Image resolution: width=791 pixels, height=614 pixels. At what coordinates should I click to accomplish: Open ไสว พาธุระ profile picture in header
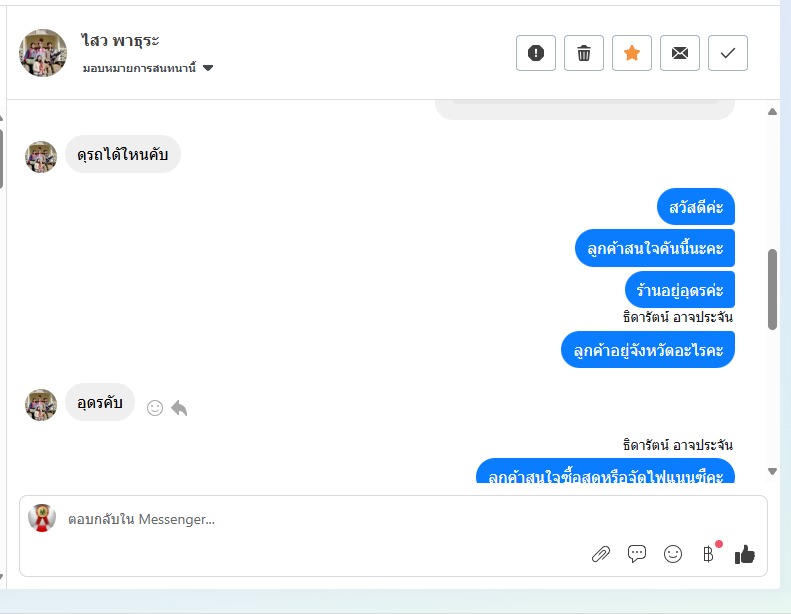[43, 53]
